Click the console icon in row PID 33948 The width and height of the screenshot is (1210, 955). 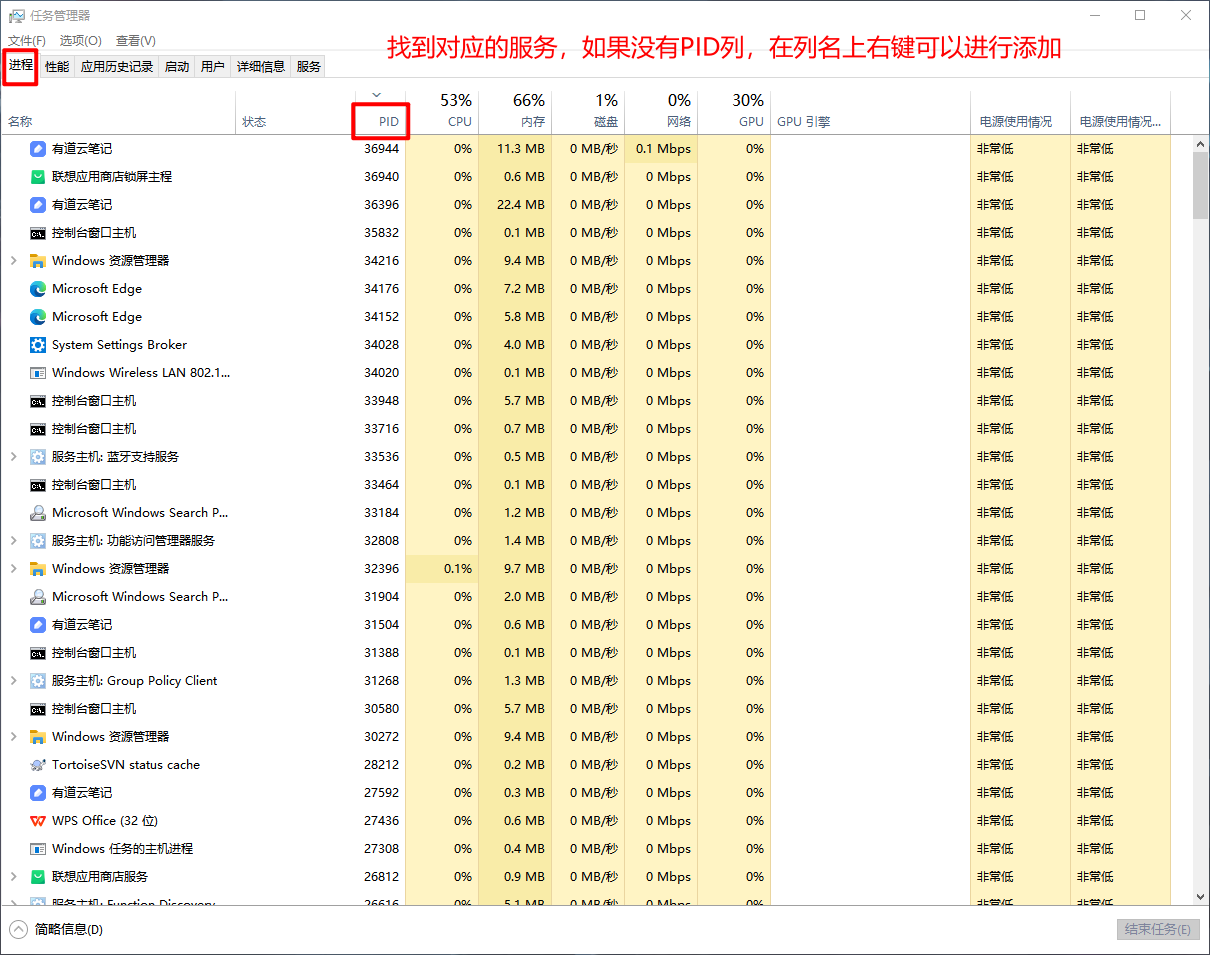click(x=38, y=400)
